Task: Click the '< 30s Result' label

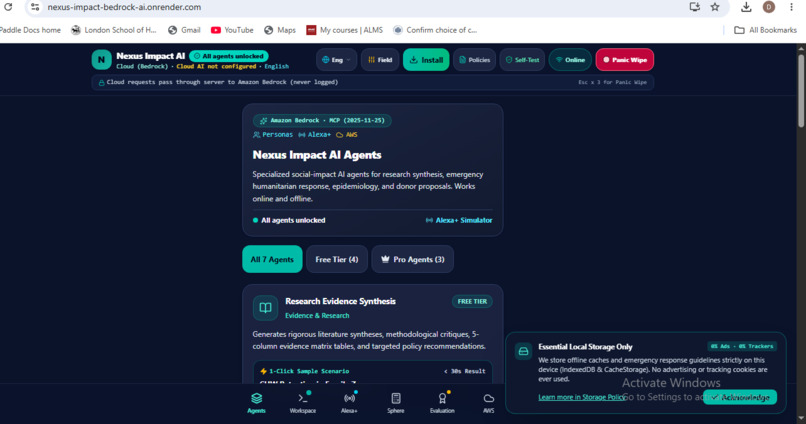Action: (x=465, y=371)
